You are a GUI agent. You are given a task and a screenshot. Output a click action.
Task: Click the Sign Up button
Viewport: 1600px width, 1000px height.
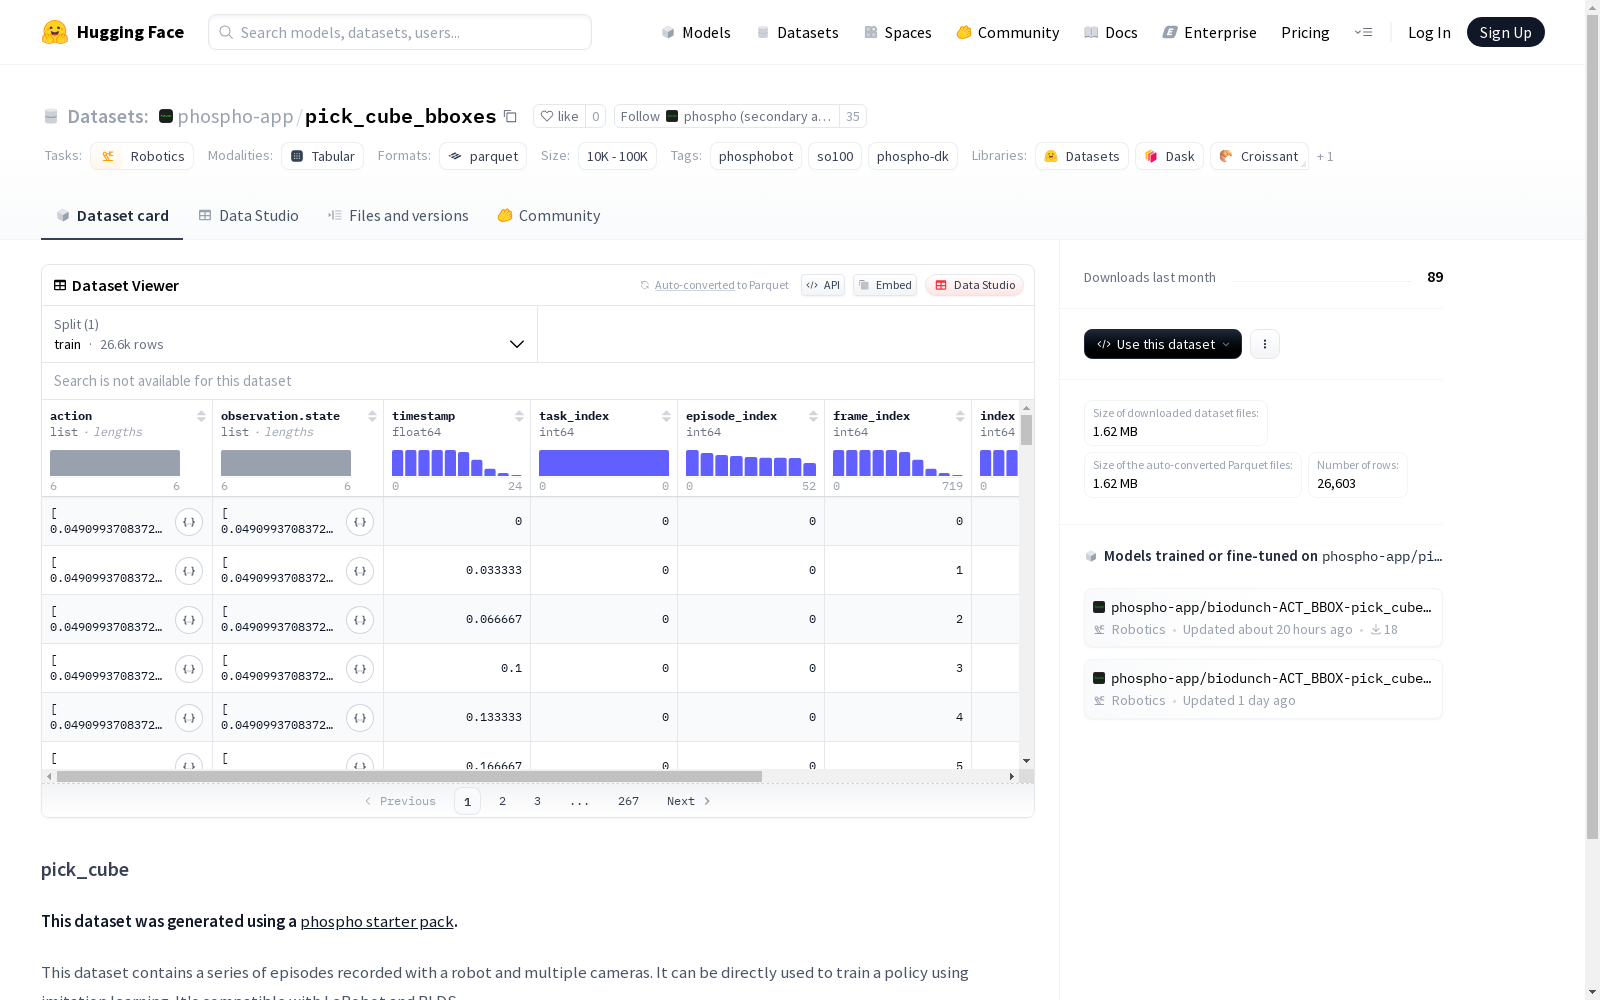click(x=1505, y=32)
